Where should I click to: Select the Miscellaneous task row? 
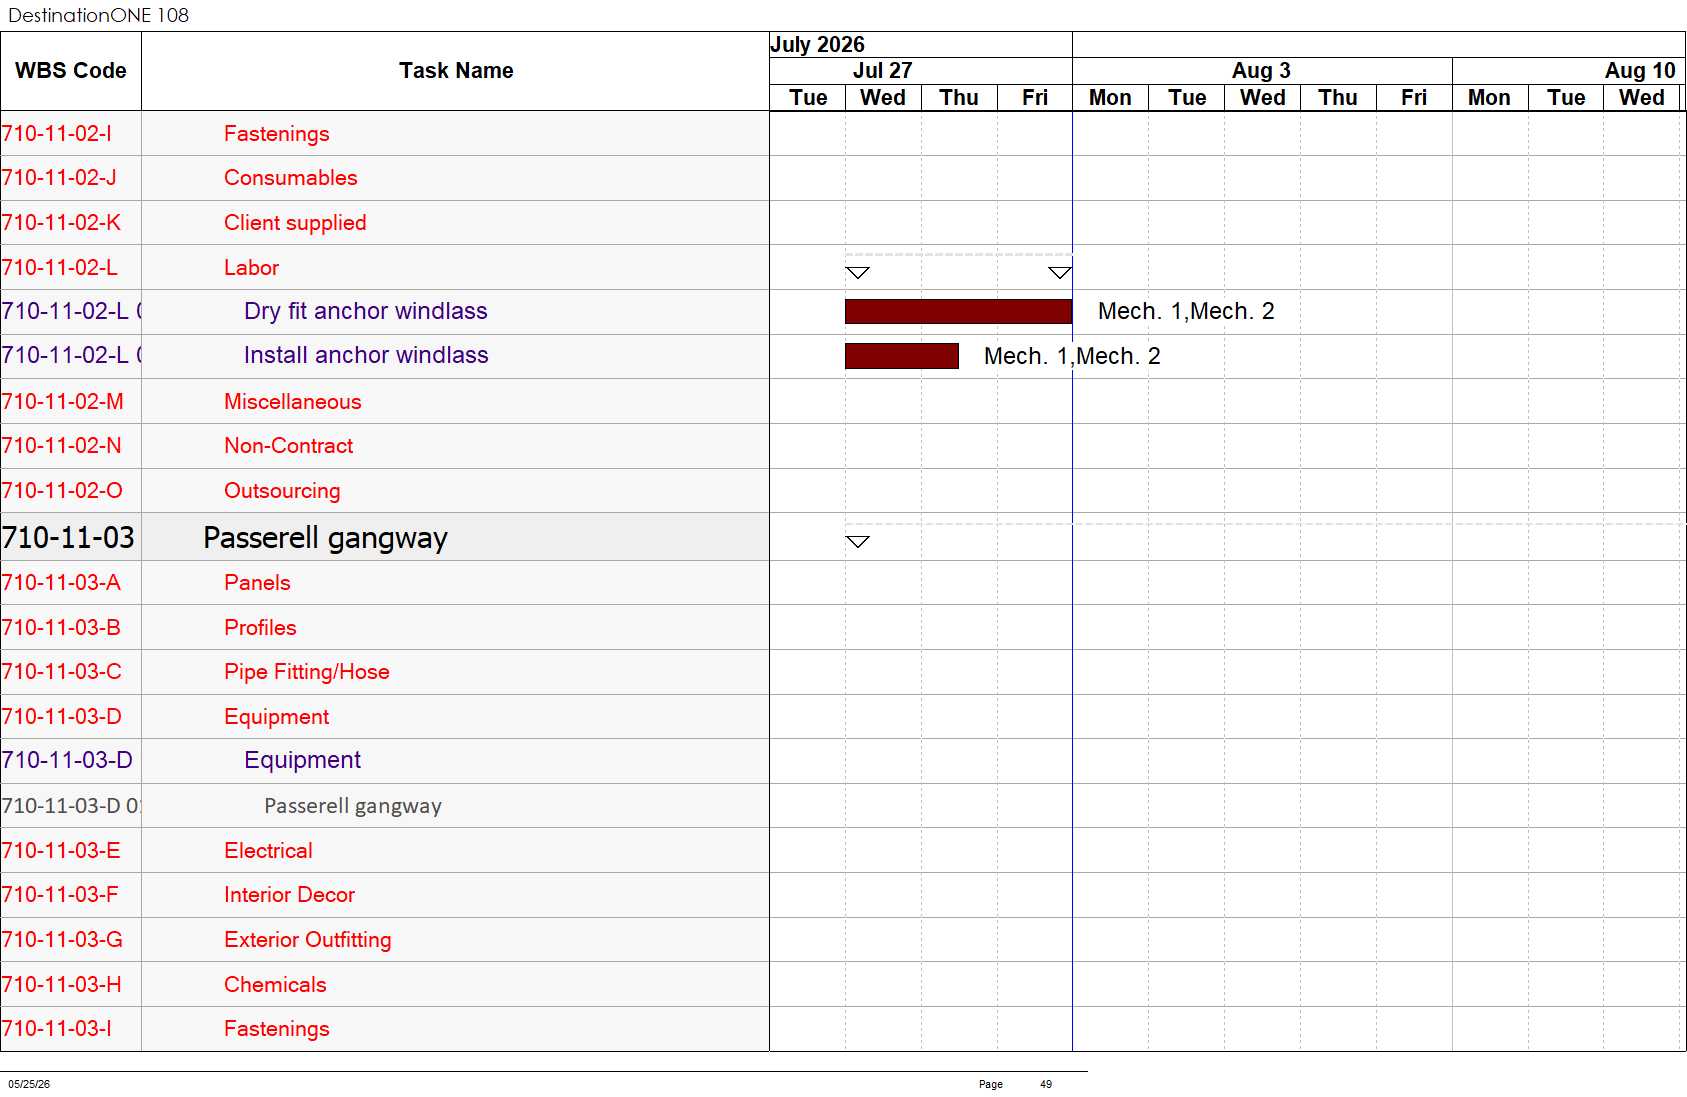[x=385, y=401]
